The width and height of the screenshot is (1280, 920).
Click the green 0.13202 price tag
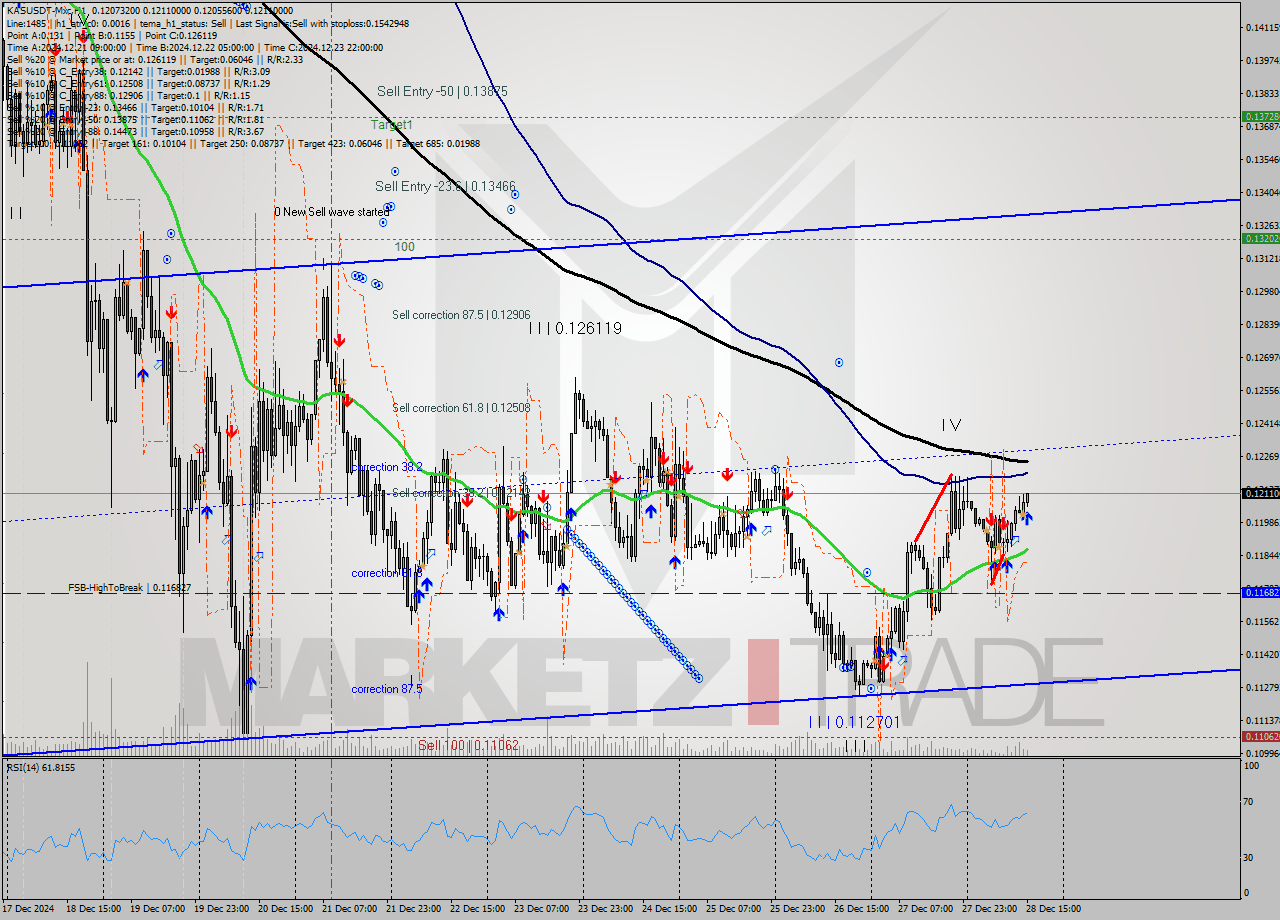(x=1259, y=238)
